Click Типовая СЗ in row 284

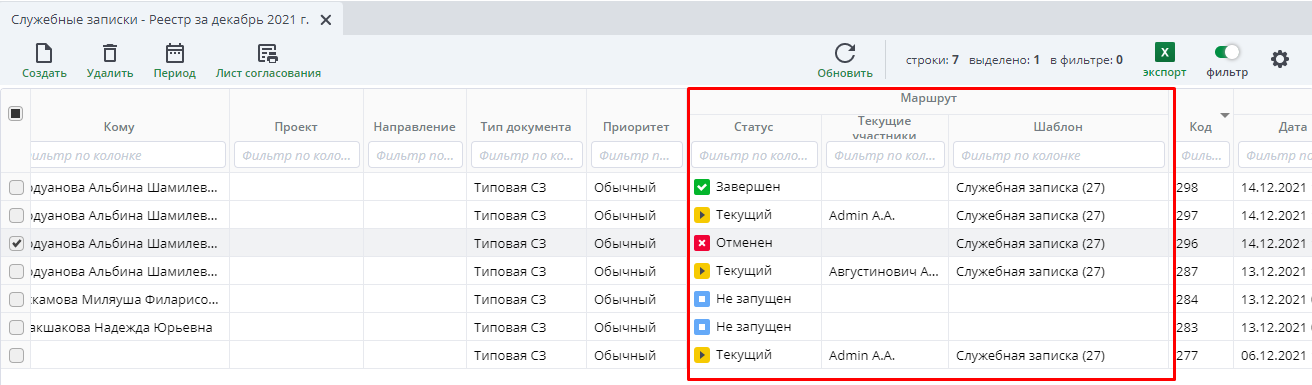510,299
